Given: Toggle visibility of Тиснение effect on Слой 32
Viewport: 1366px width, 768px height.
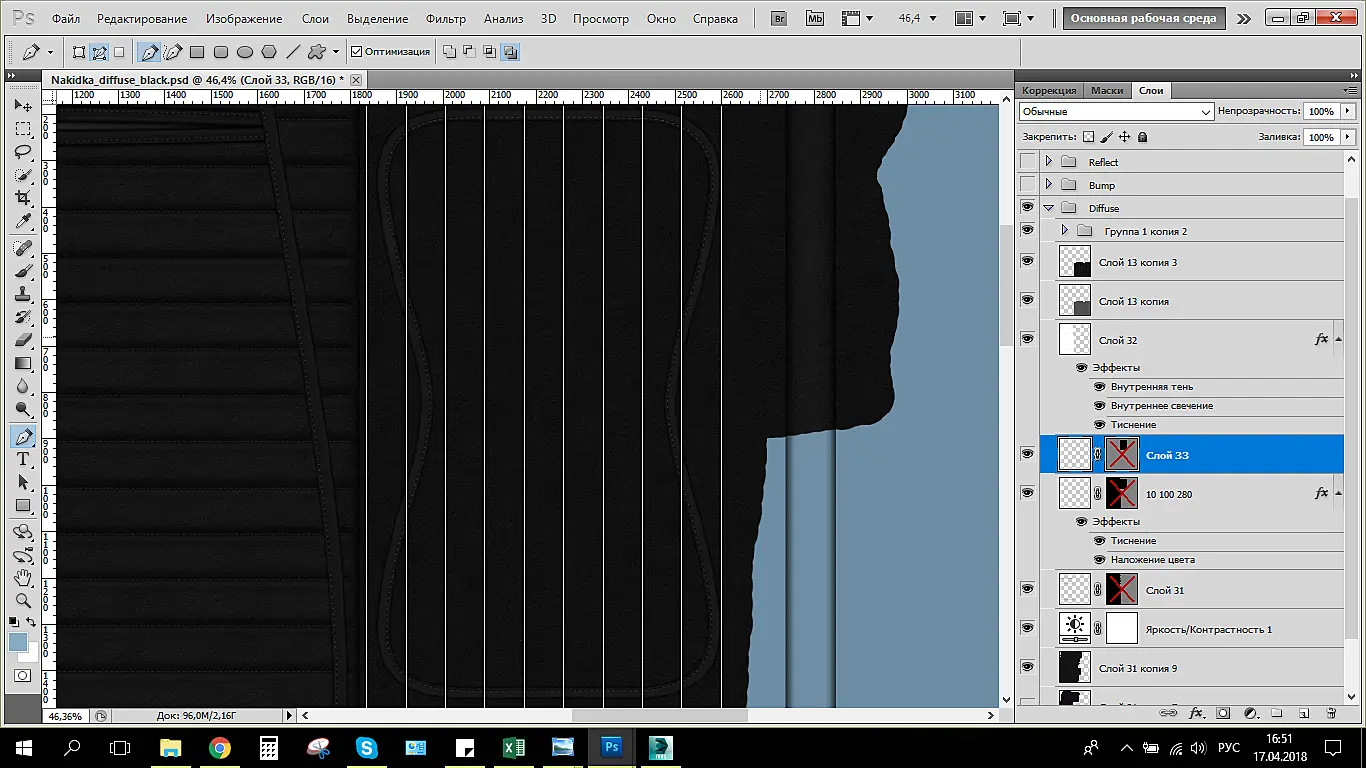Looking at the screenshot, I should click(x=1100, y=425).
